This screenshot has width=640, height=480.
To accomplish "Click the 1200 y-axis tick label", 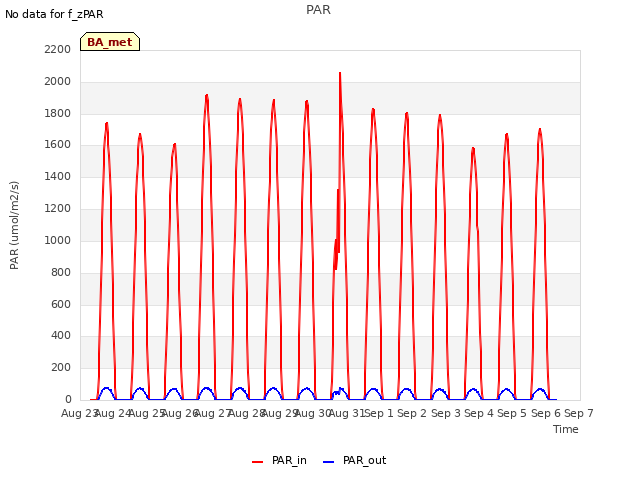I will [x=58, y=209].
